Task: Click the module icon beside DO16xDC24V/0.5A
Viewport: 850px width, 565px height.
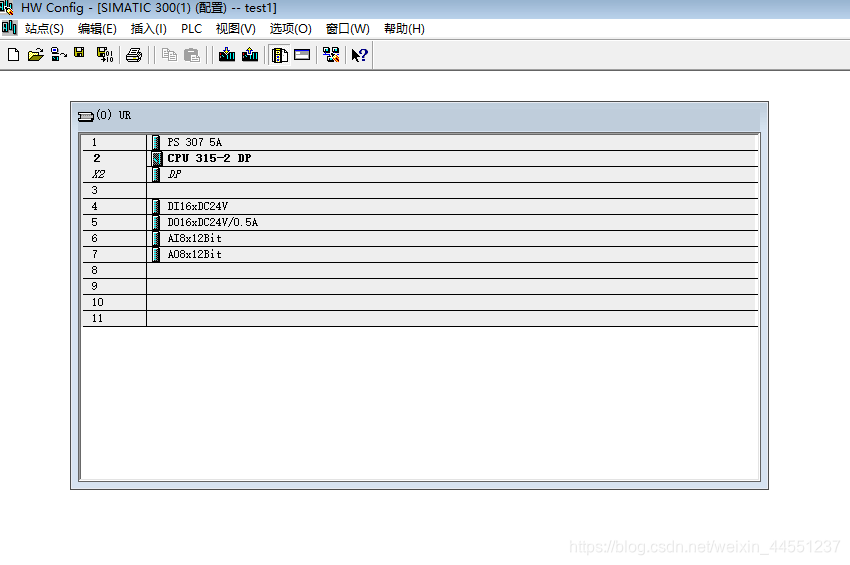Action: pyautogui.click(x=156, y=222)
